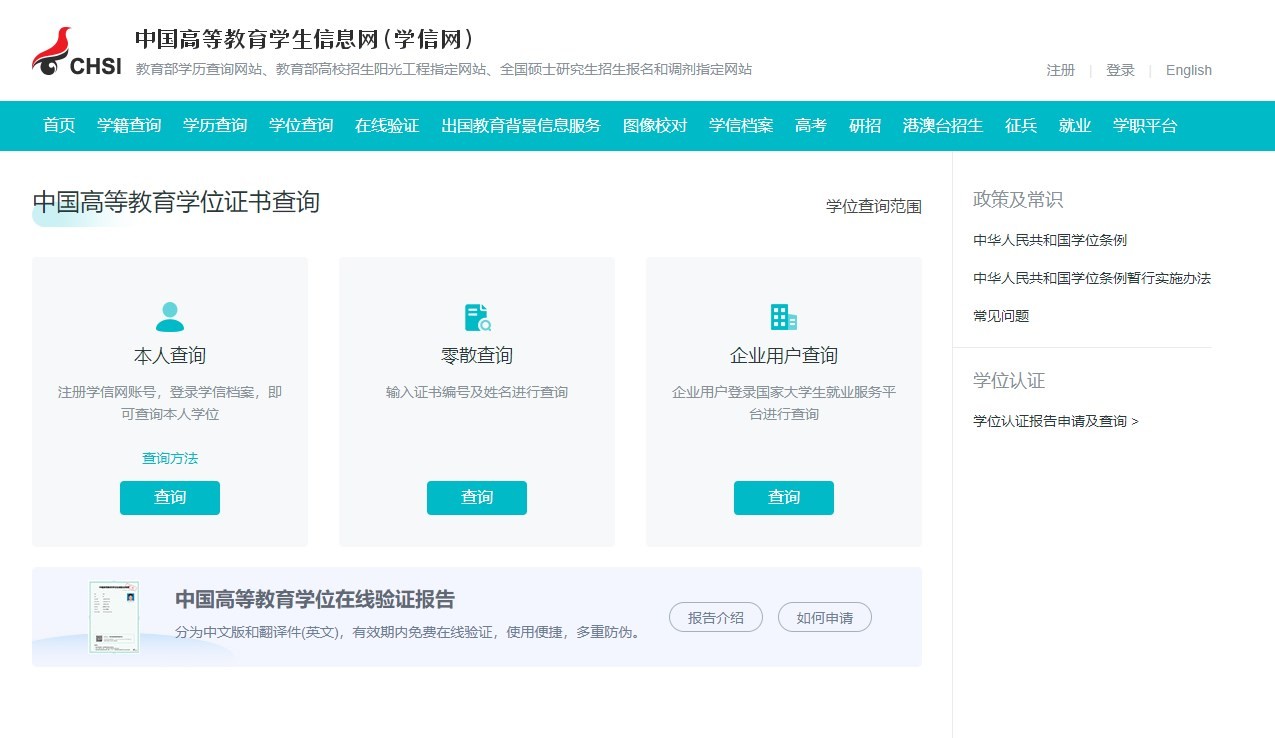Open 高考 navigation item
Screen dimensions: 1275x738
tap(811, 126)
